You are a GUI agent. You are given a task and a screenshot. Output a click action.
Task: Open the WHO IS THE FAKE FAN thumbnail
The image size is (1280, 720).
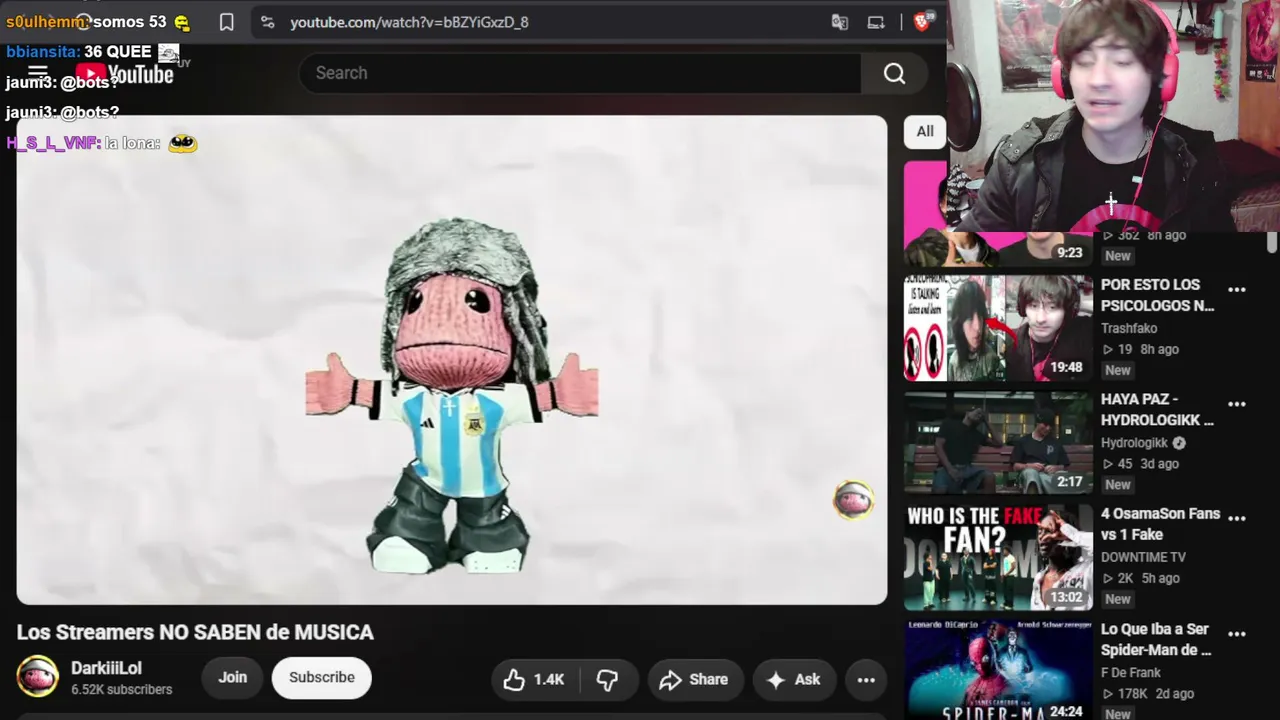tap(999, 557)
